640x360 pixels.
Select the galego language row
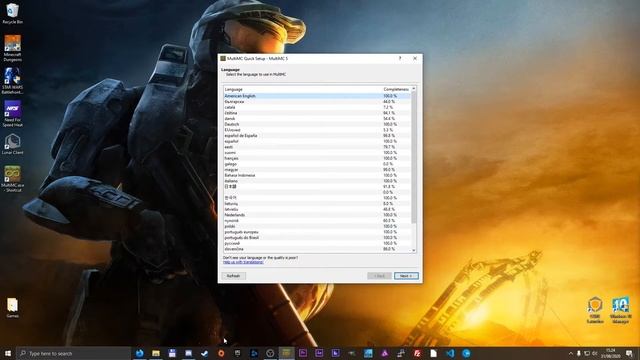click(x=317, y=164)
